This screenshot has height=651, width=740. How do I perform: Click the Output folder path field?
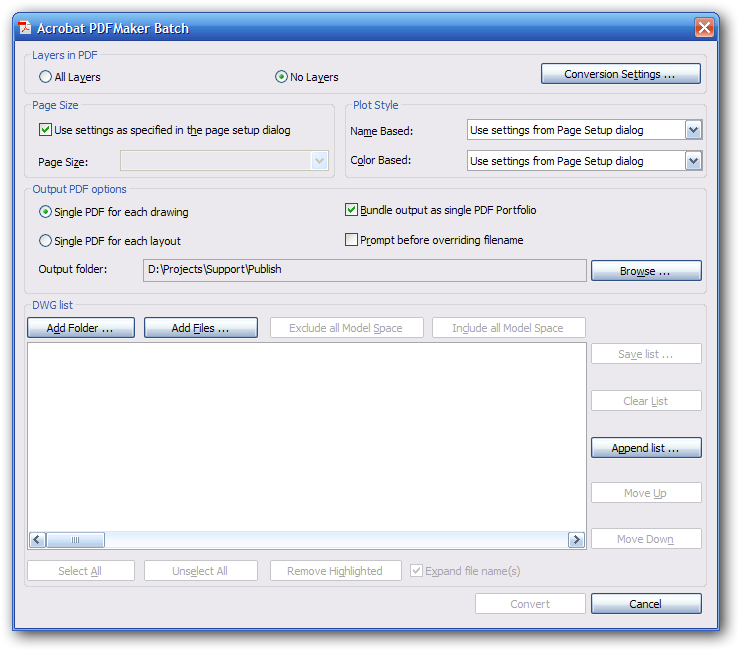click(364, 270)
